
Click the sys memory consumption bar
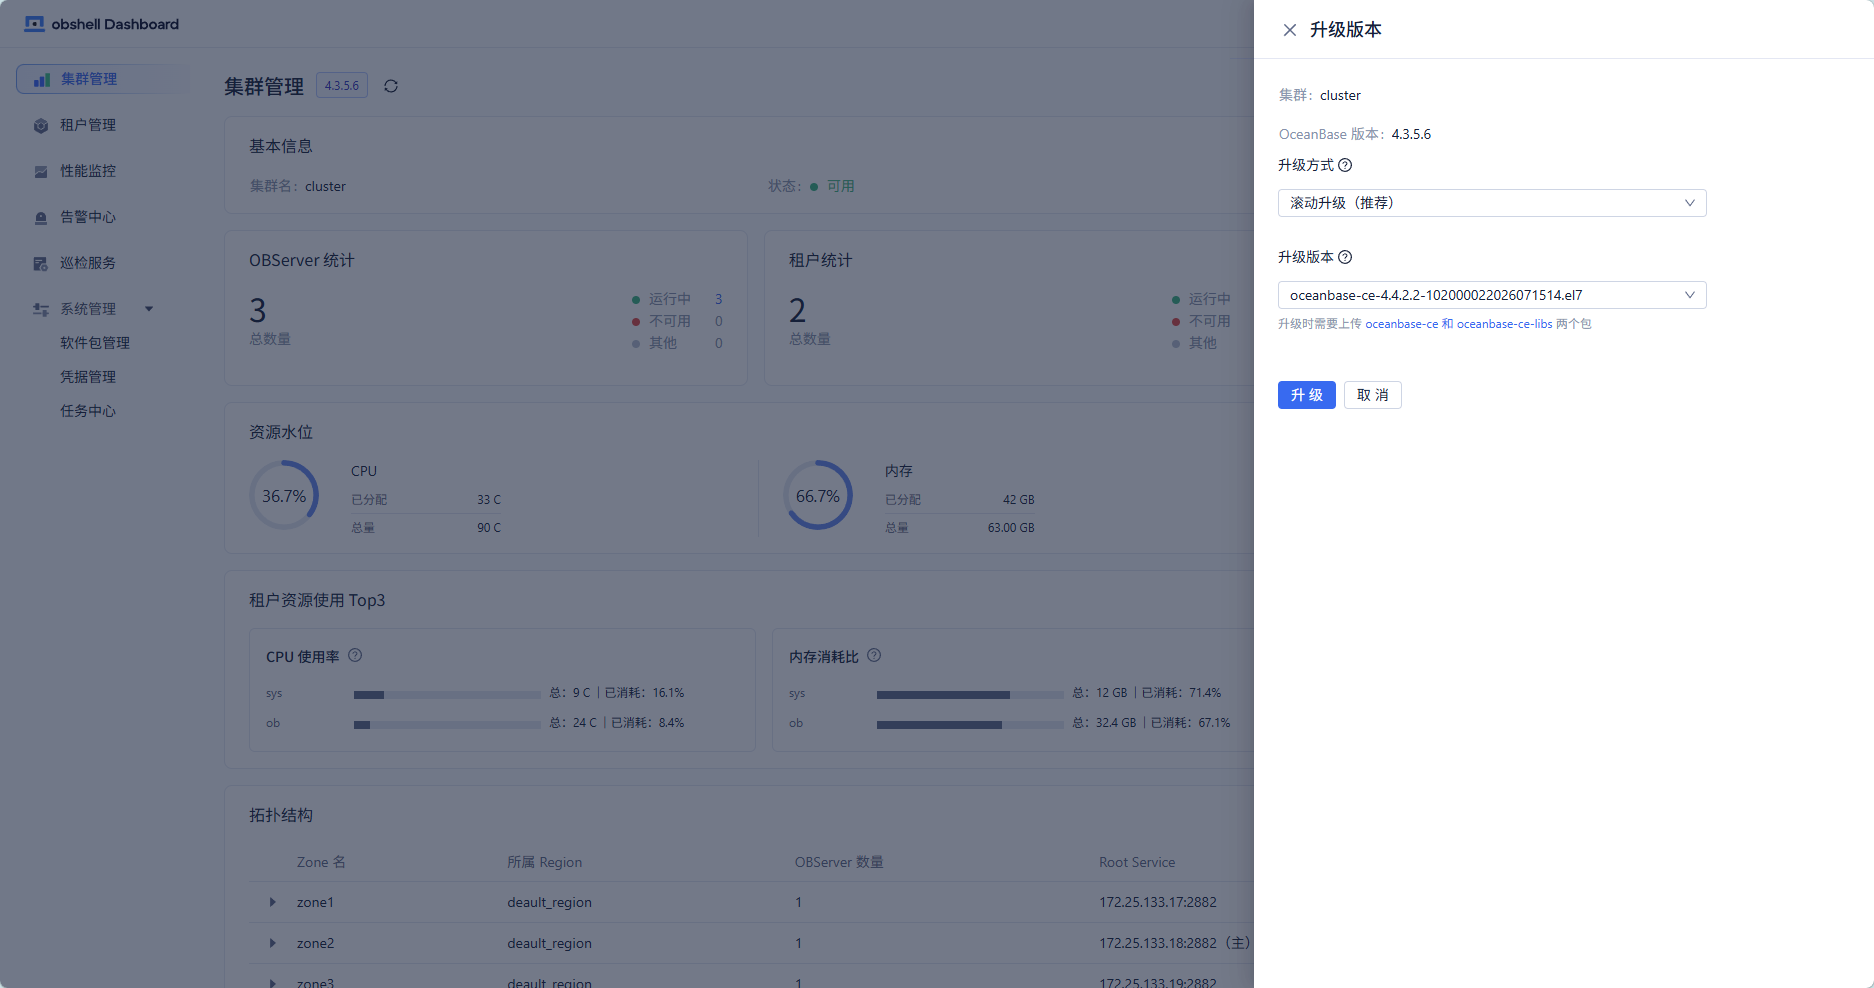970,694
